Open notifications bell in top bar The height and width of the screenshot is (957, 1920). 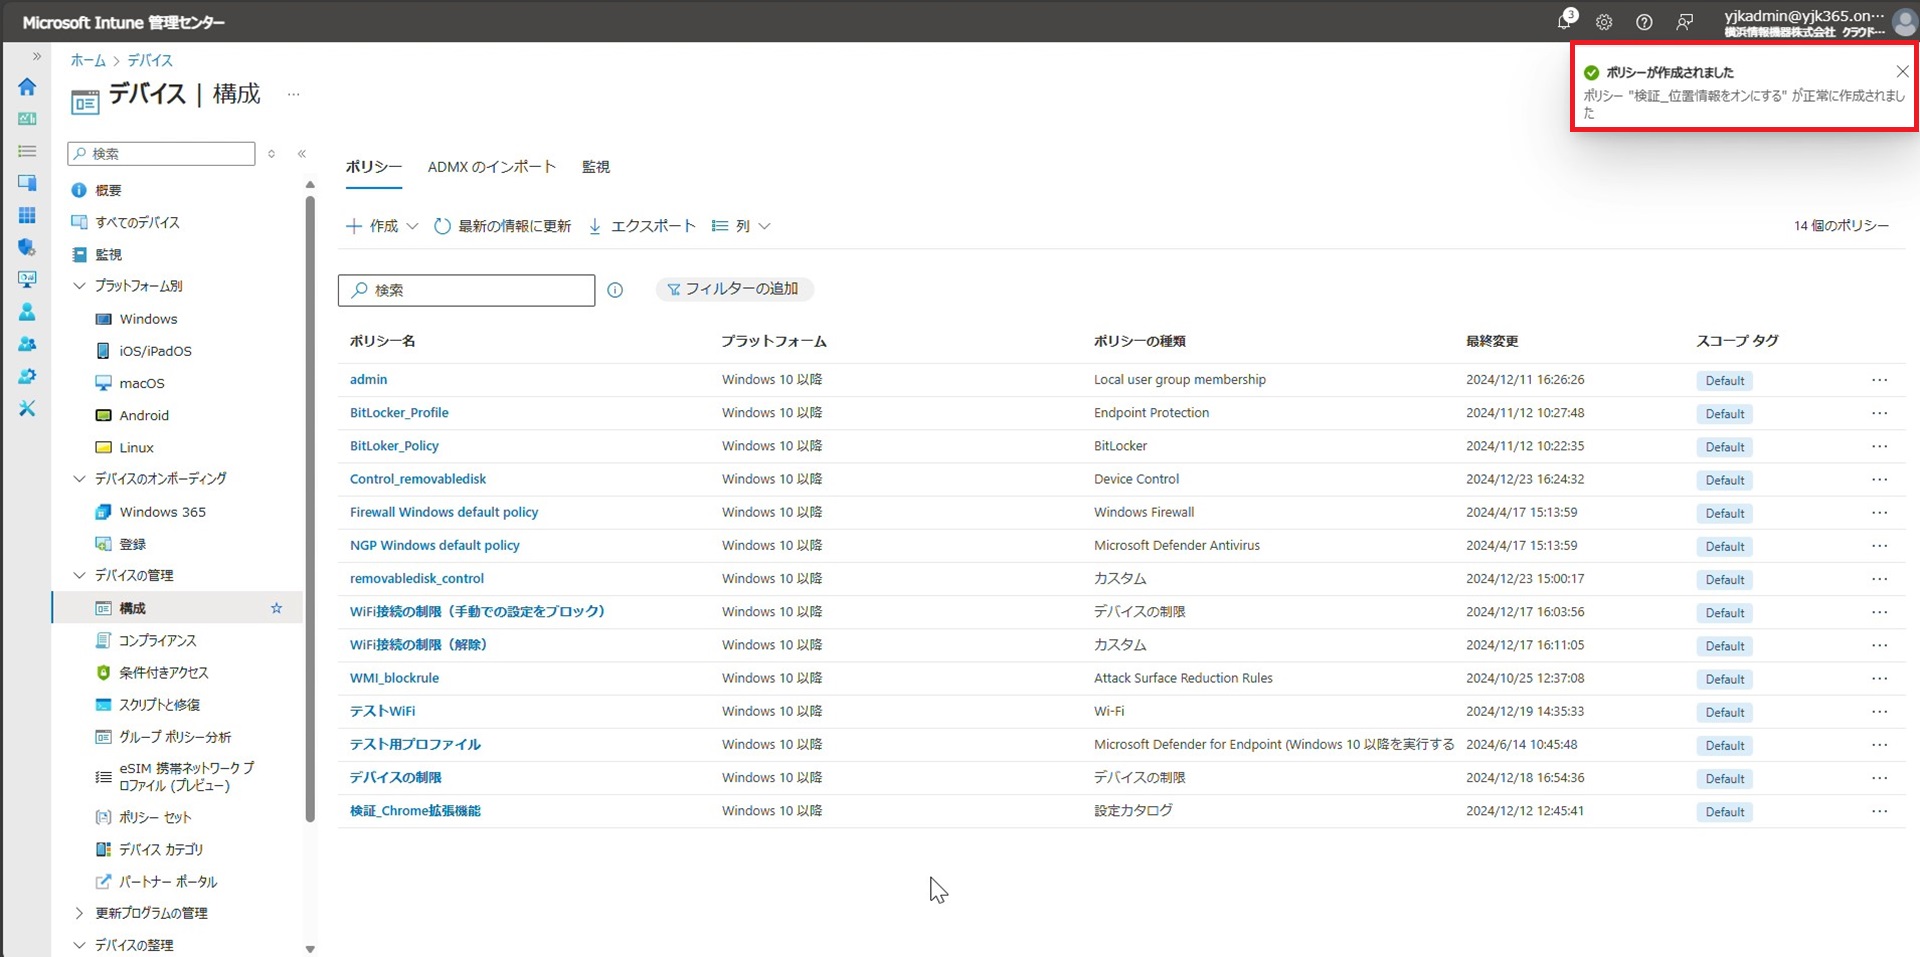[x=1565, y=21]
